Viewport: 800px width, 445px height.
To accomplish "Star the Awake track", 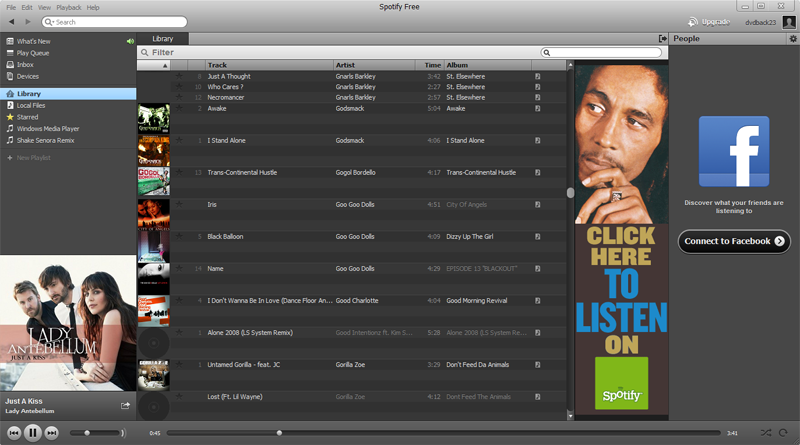I will click(179, 108).
